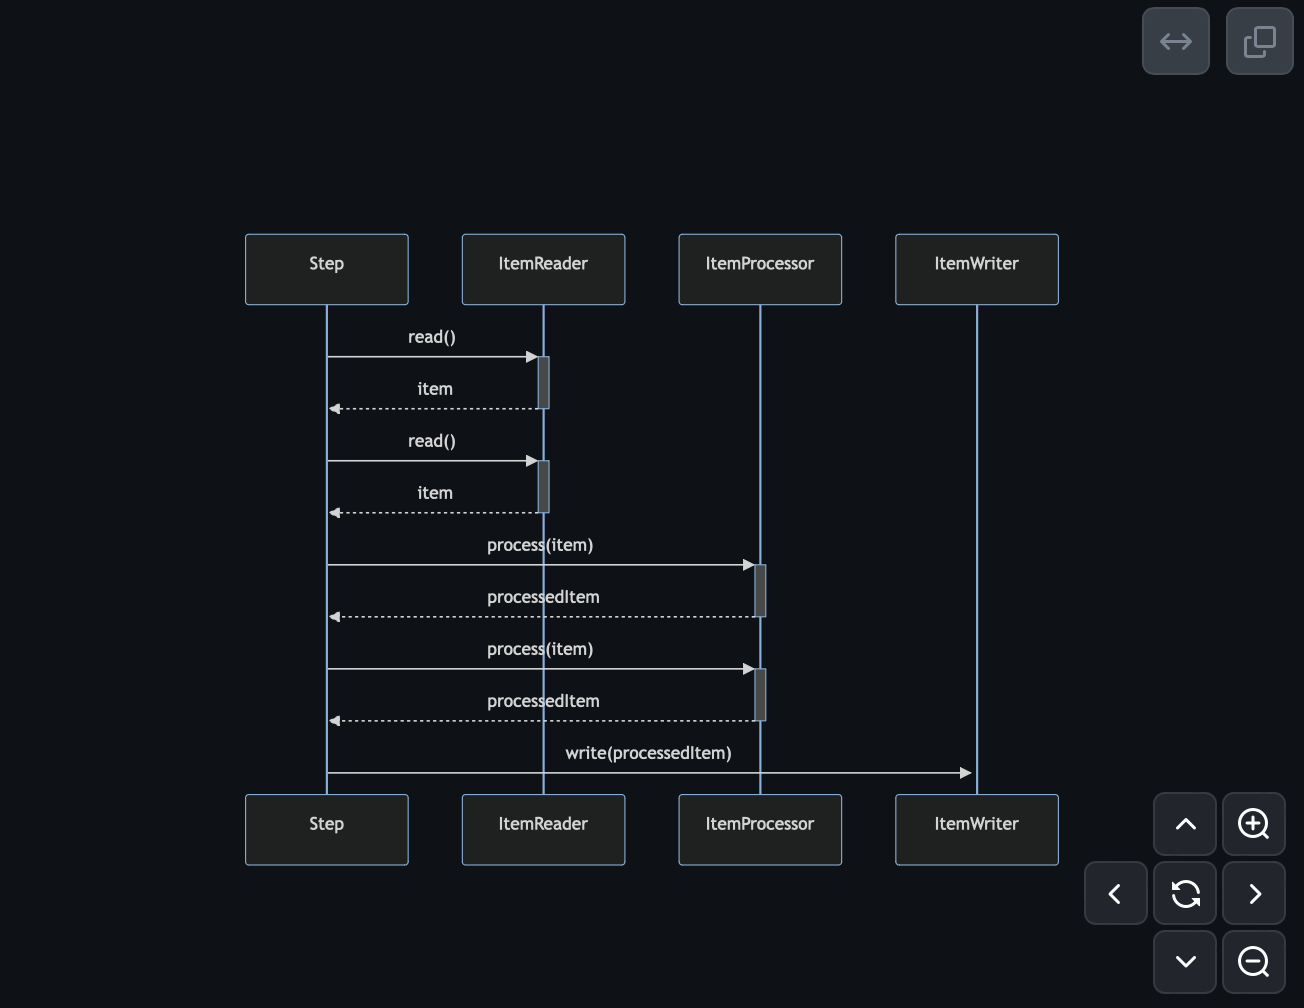The height and width of the screenshot is (1008, 1304).
Task: Click the top ItemWriter participant box
Action: click(976, 269)
